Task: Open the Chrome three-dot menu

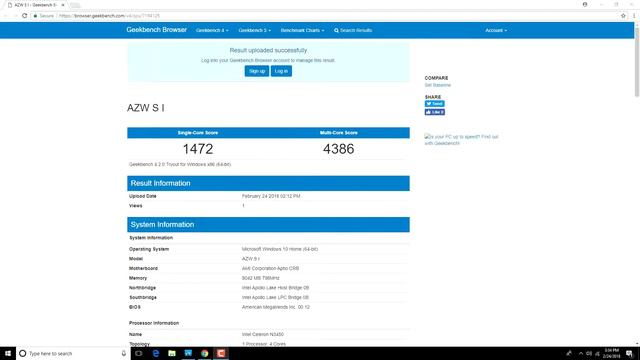Action: point(634,16)
